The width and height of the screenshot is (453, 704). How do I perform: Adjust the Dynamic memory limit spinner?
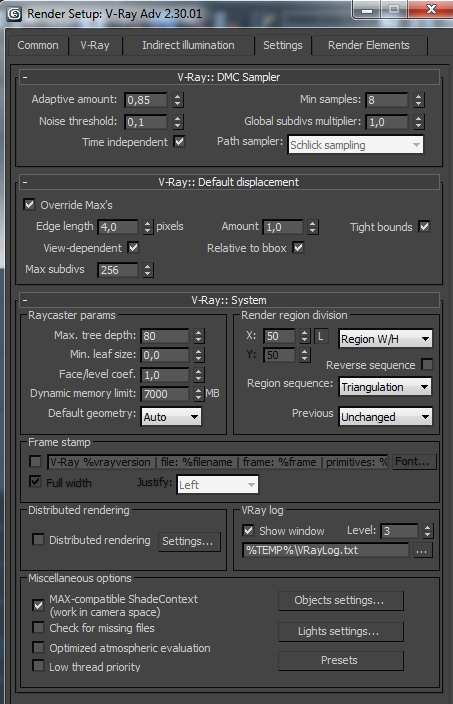click(198, 394)
